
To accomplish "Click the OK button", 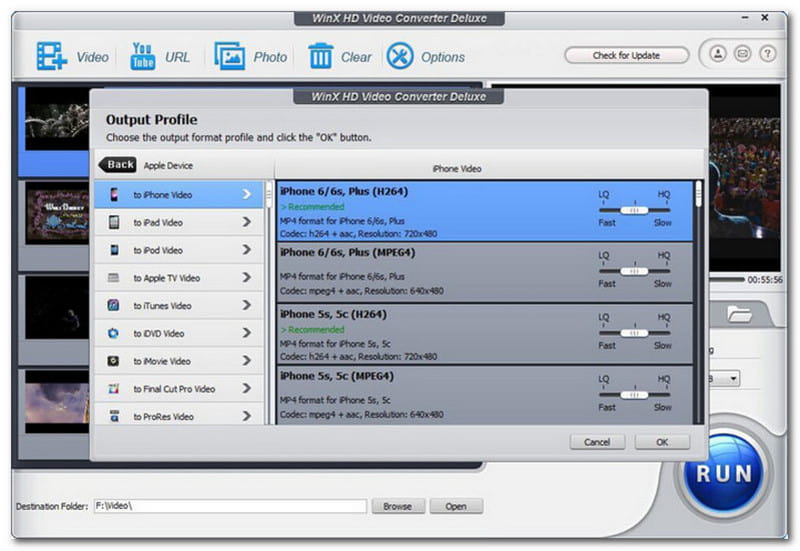I will tap(661, 442).
